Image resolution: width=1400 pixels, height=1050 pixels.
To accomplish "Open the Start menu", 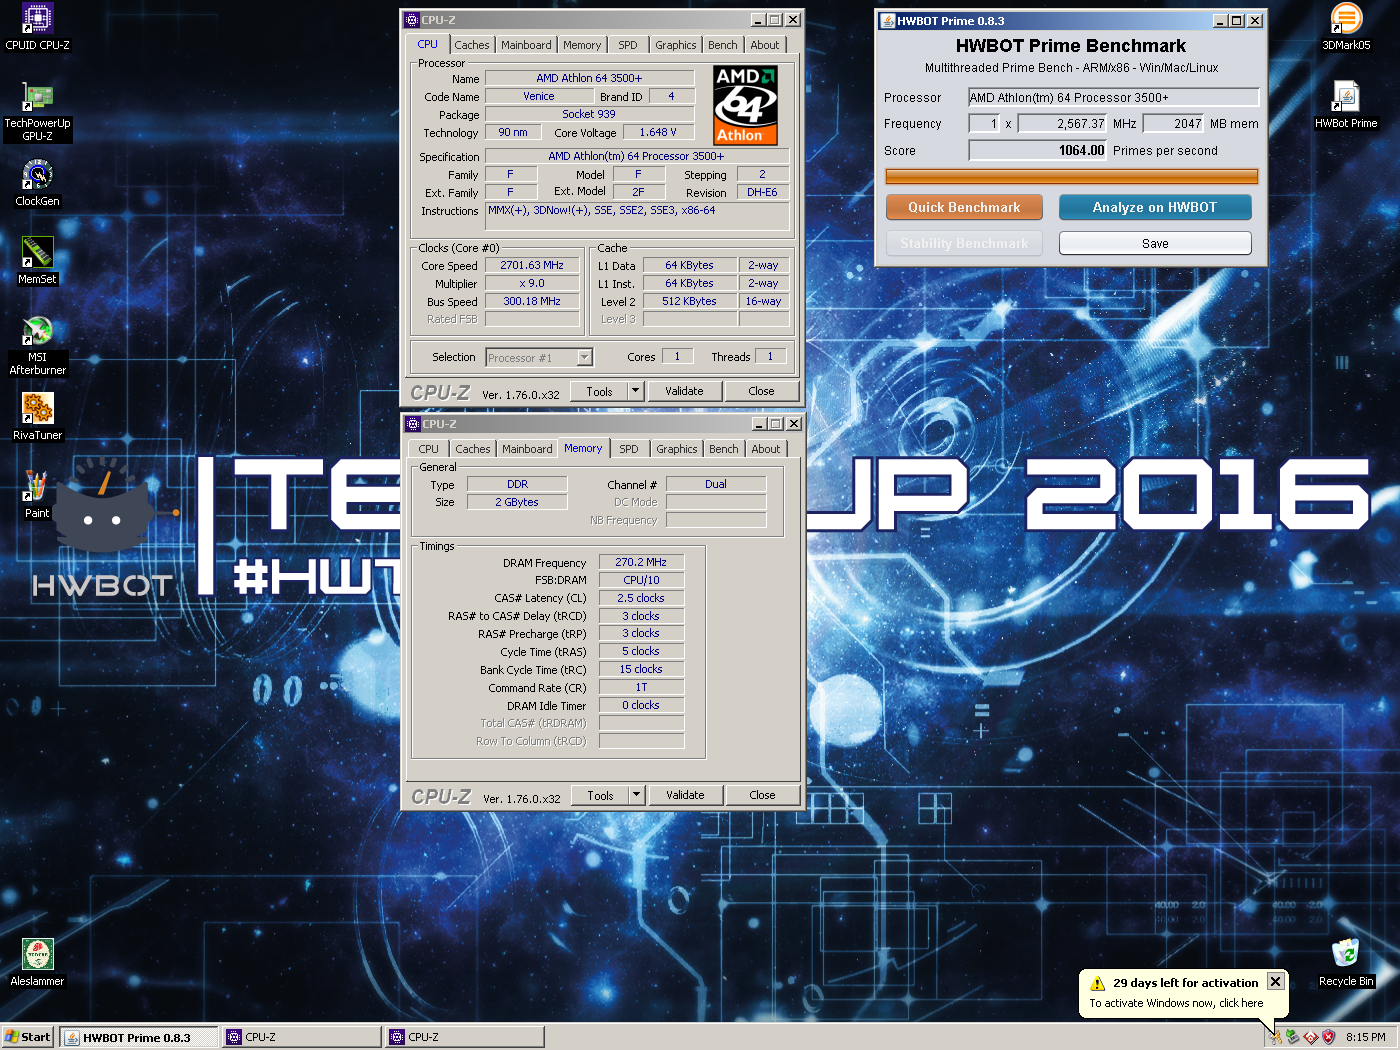I will pos(28,1037).
